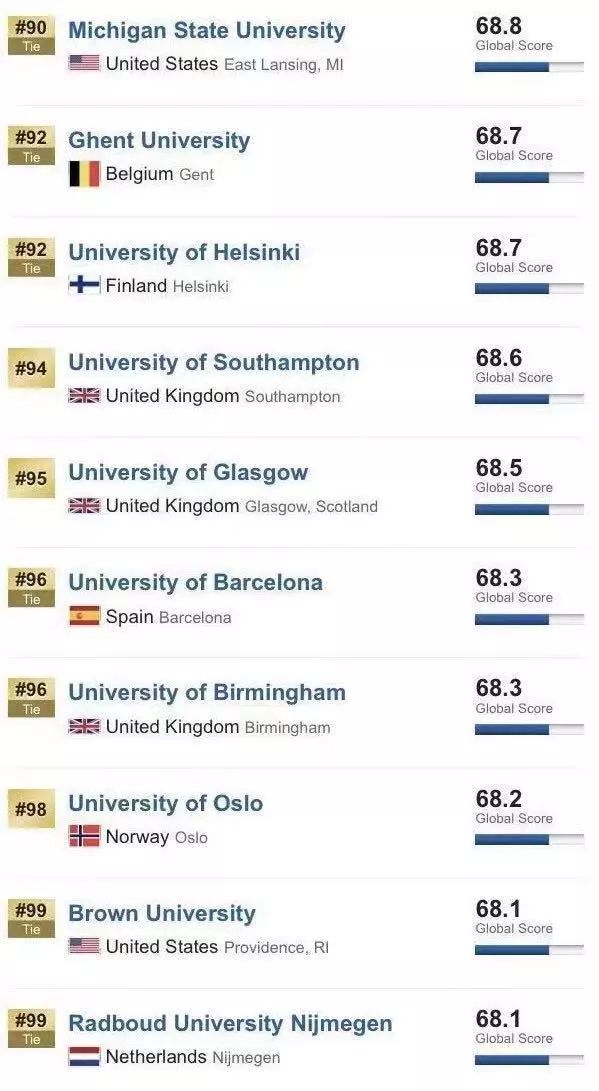Select the University of Glasgow title
Image resolution: width=599 pixels, height=1091 pixels.
tap(188, 472)
